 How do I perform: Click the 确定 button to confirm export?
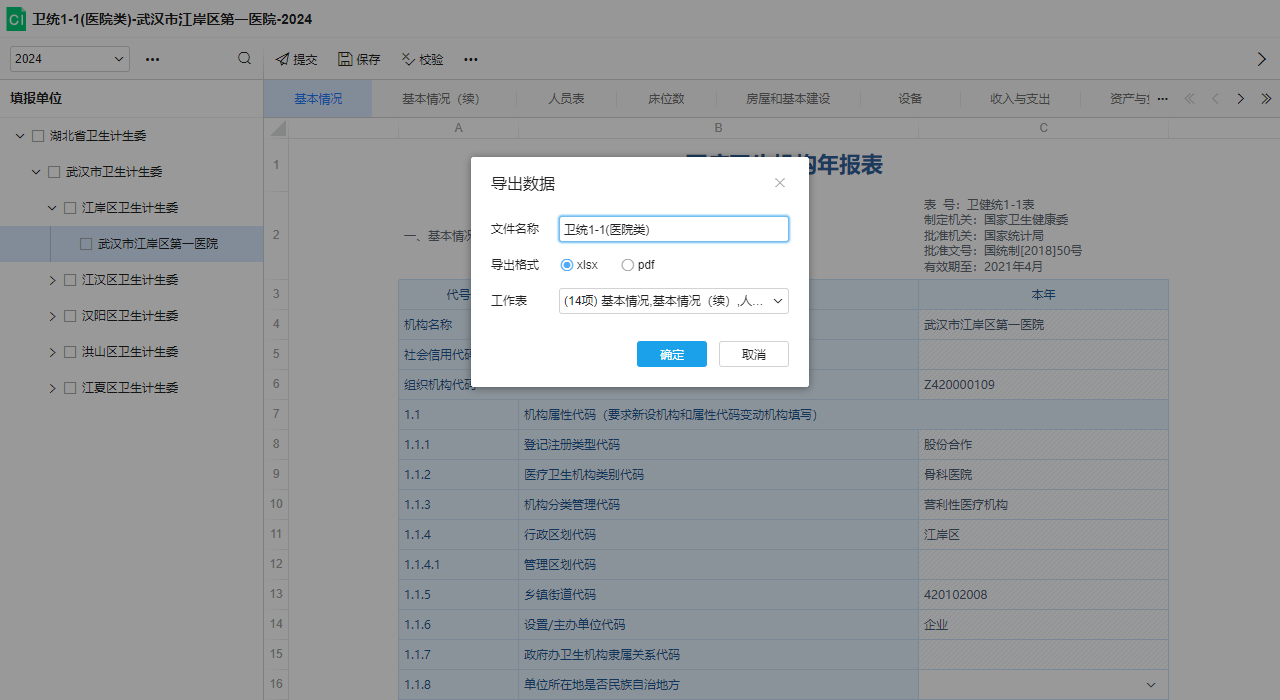(x=671, y=353)
